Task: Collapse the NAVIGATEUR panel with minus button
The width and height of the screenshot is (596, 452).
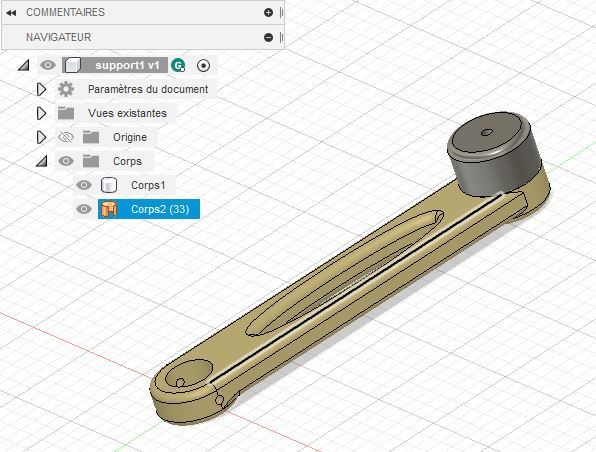Action: [x=268, y=37]
